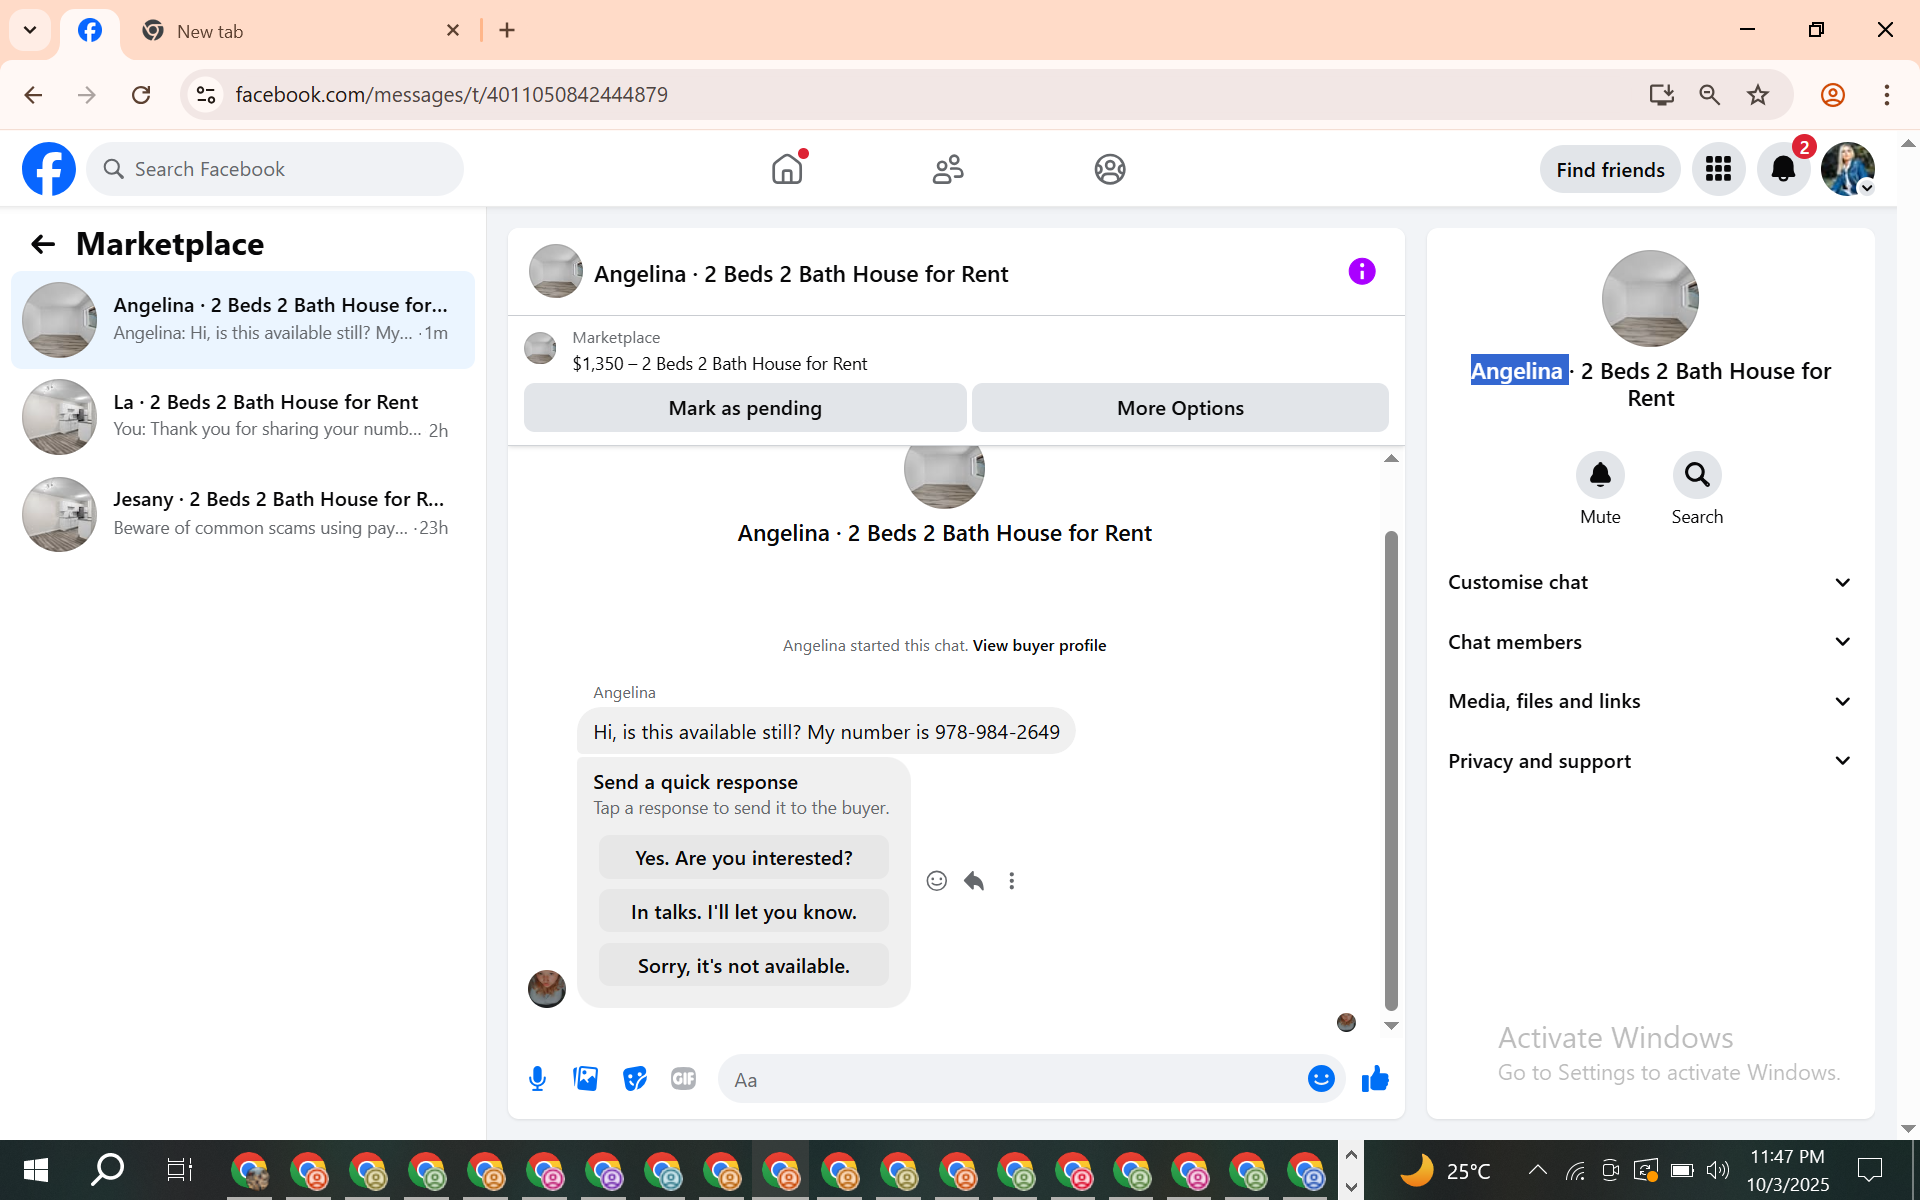
Task: Open the taskbar clock showing 11:47 PM
Action: (1788, 1170)
